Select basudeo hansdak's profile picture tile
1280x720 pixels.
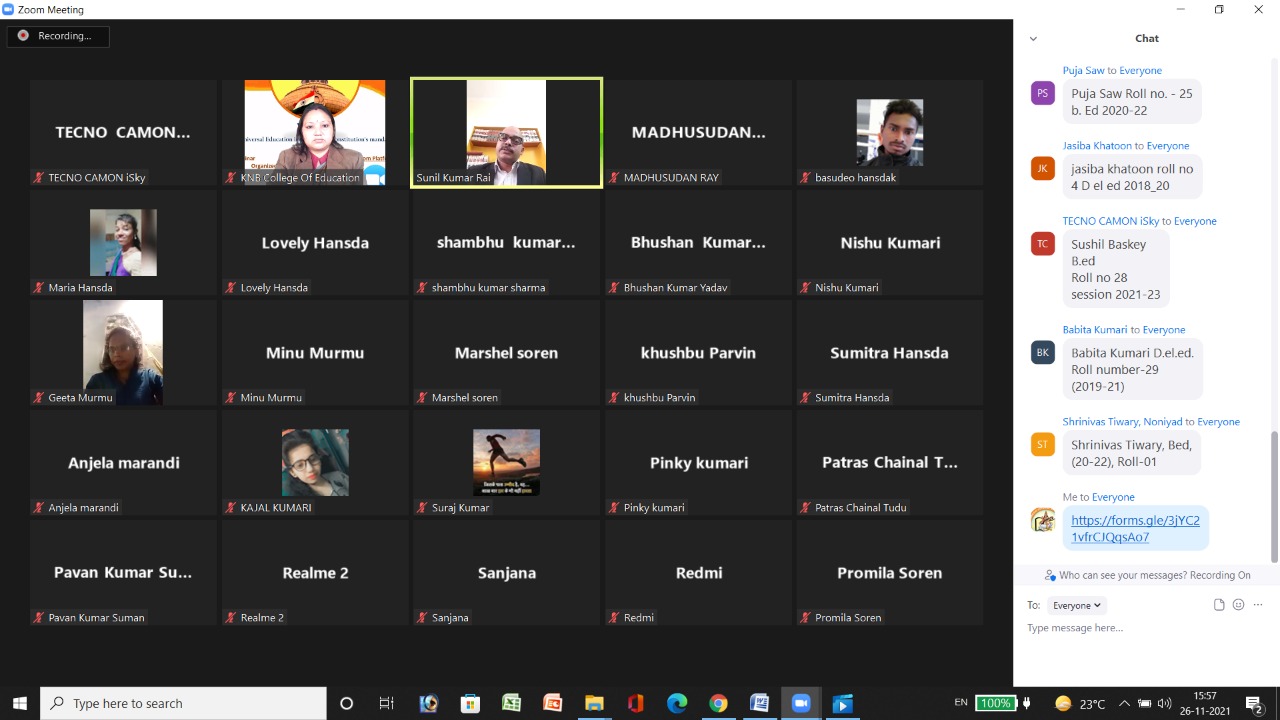[x=889, y=132]
